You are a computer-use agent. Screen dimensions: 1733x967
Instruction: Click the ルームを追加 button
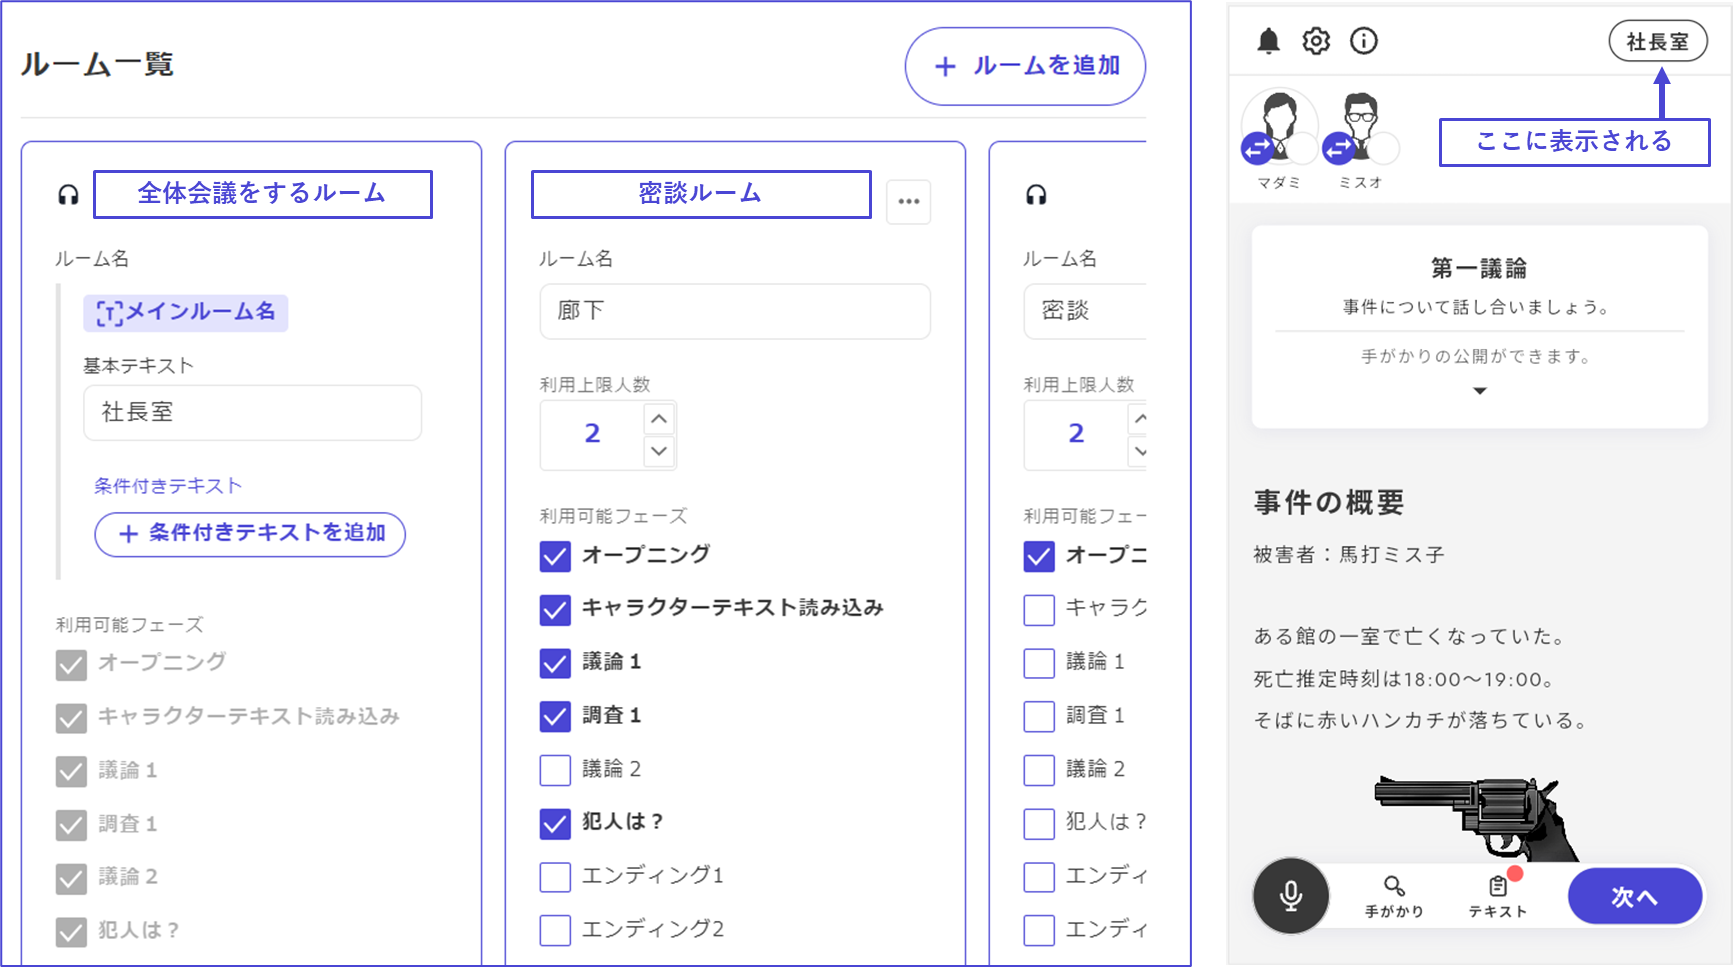pos(1025,66)
